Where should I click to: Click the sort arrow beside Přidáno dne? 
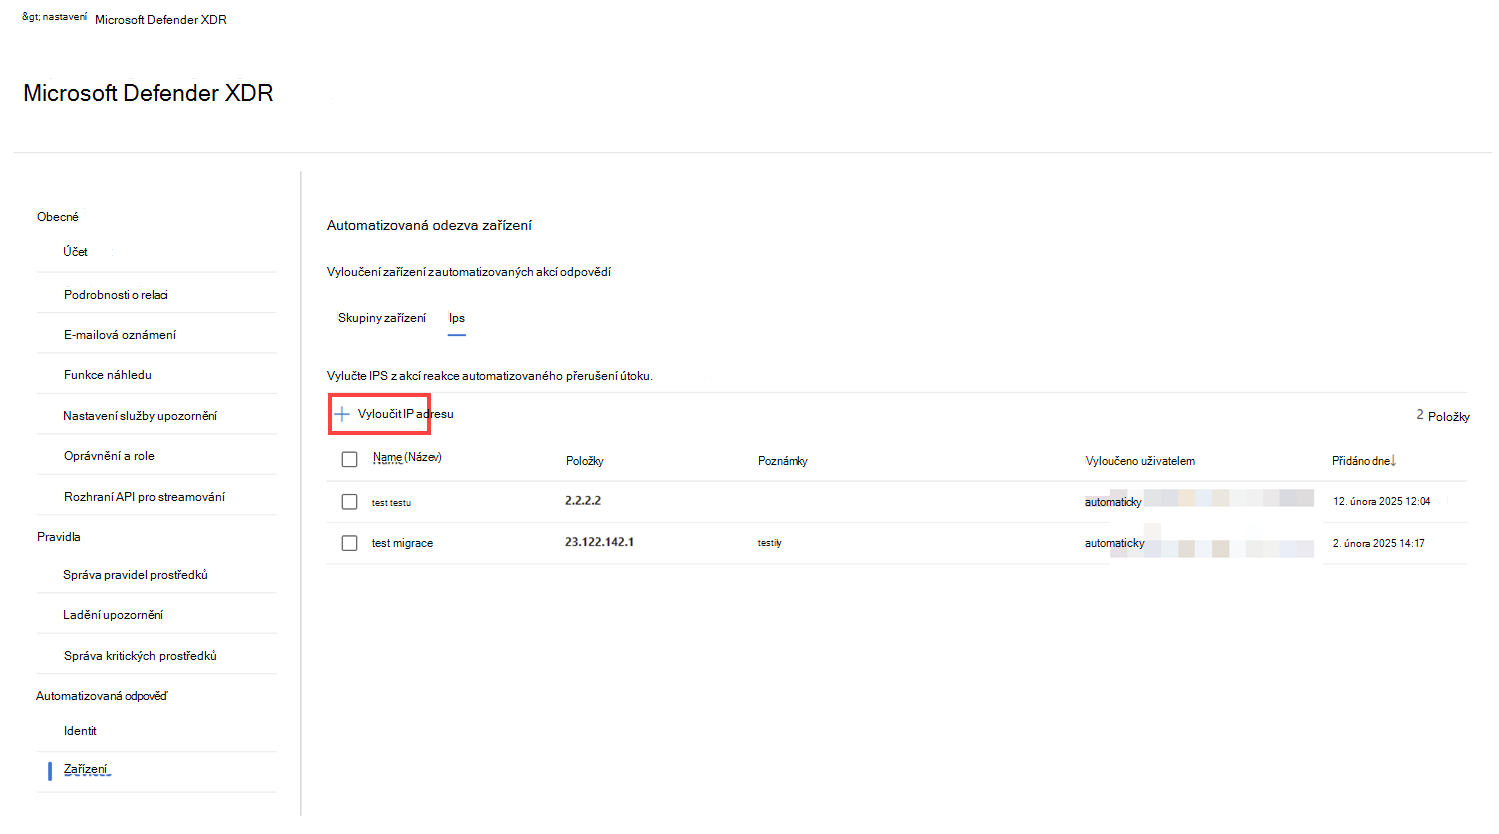tap(1393, 461)
